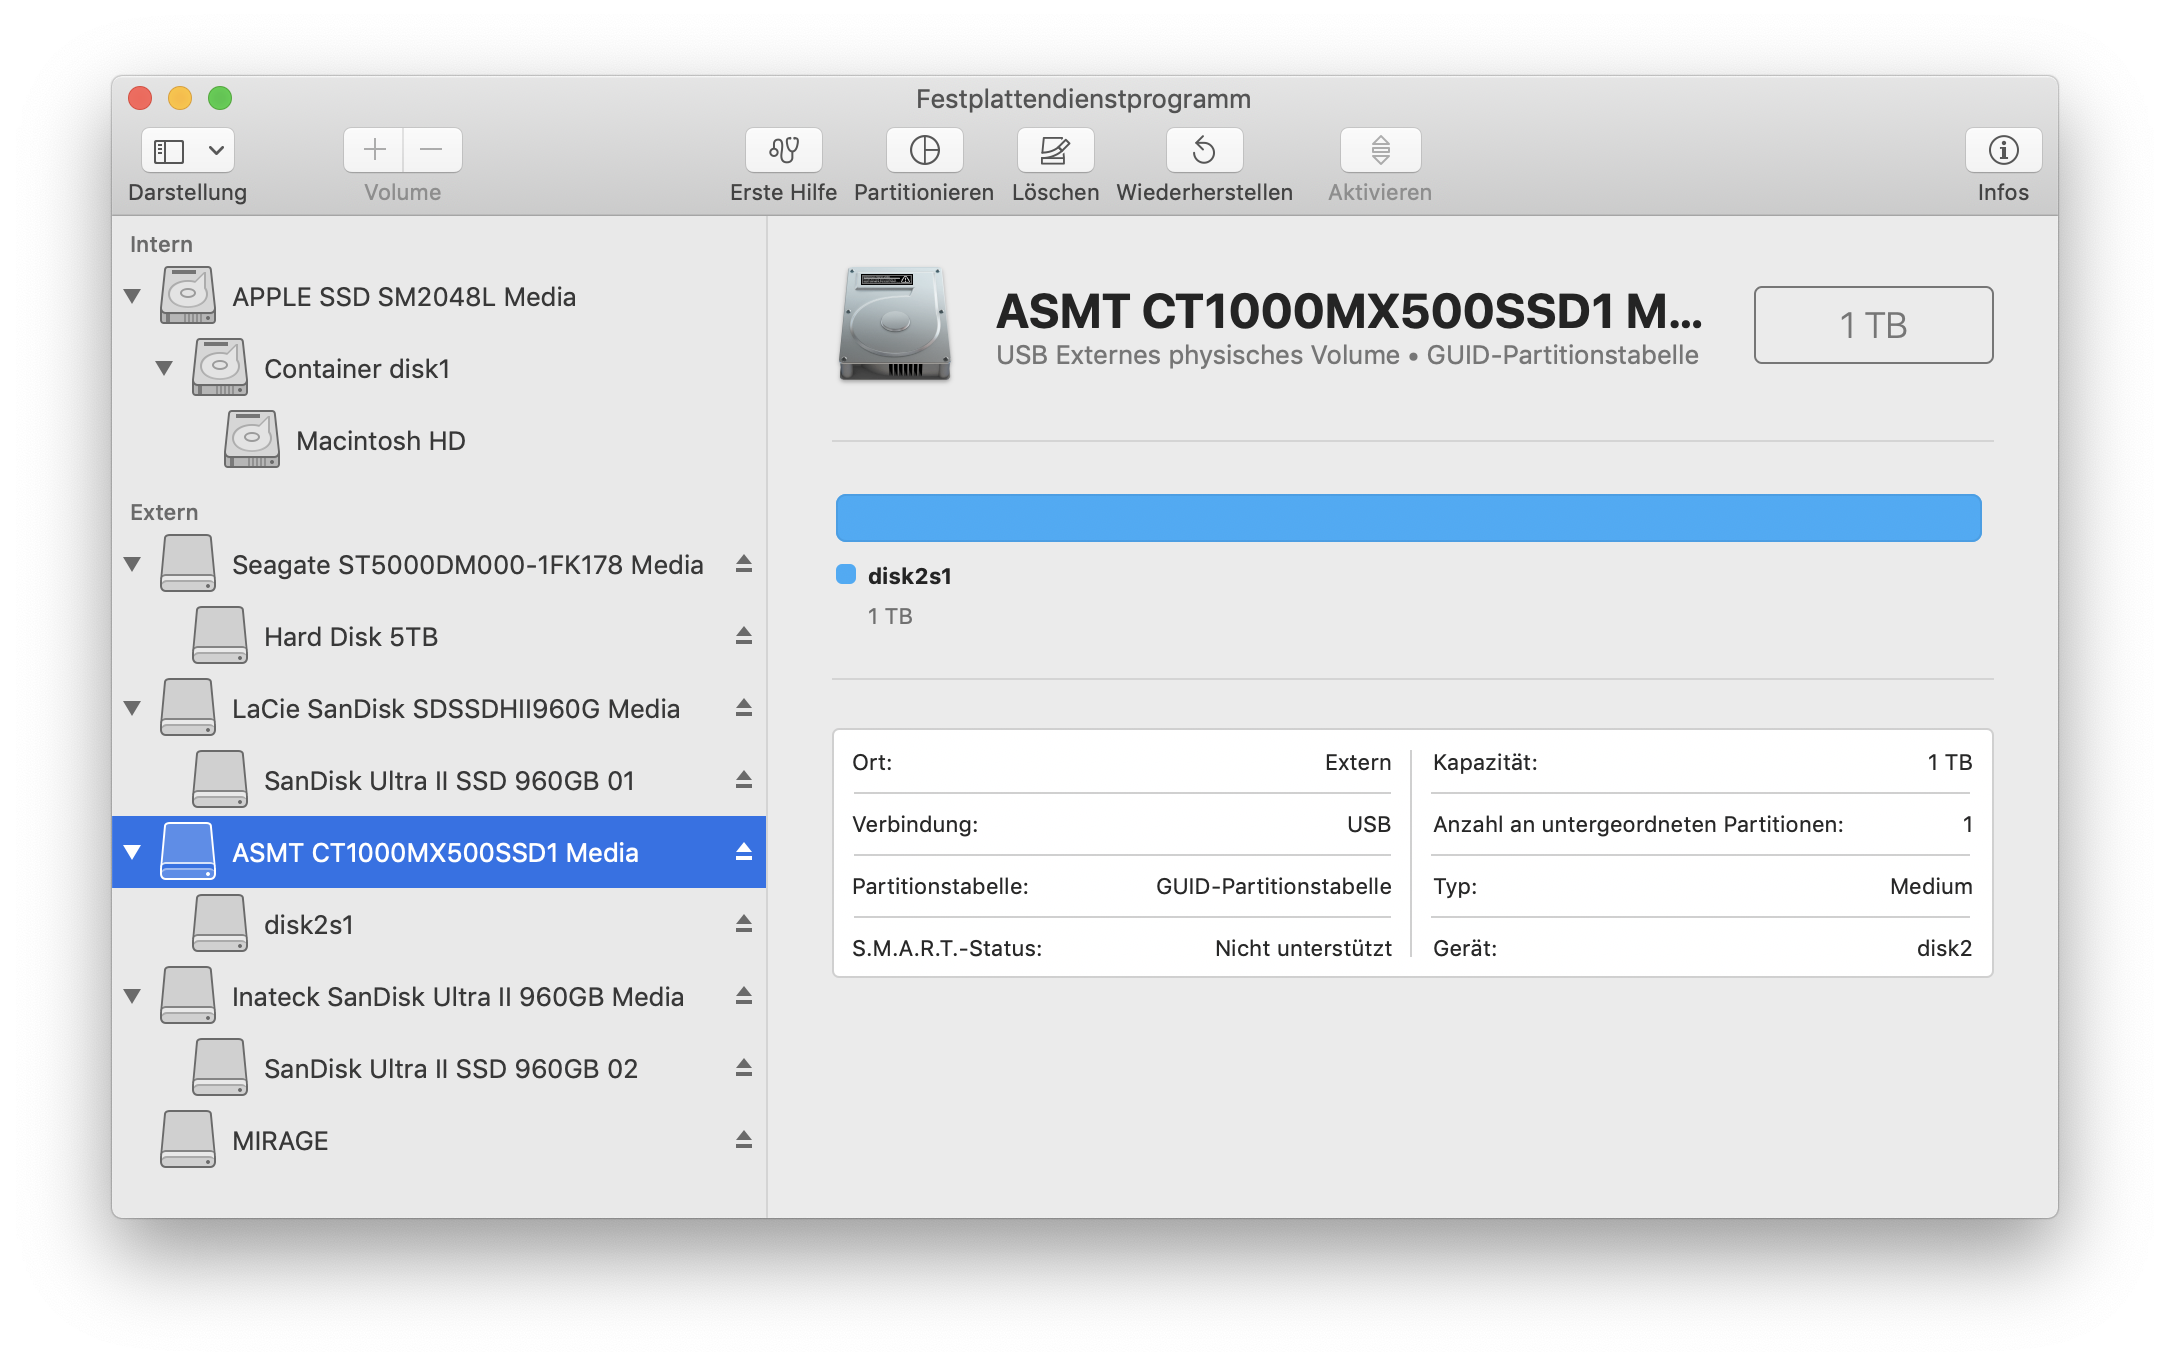Select APPLE SSD SM2048L Media in sidebar
The image size is (2170, 1366).
click(439, 296)
